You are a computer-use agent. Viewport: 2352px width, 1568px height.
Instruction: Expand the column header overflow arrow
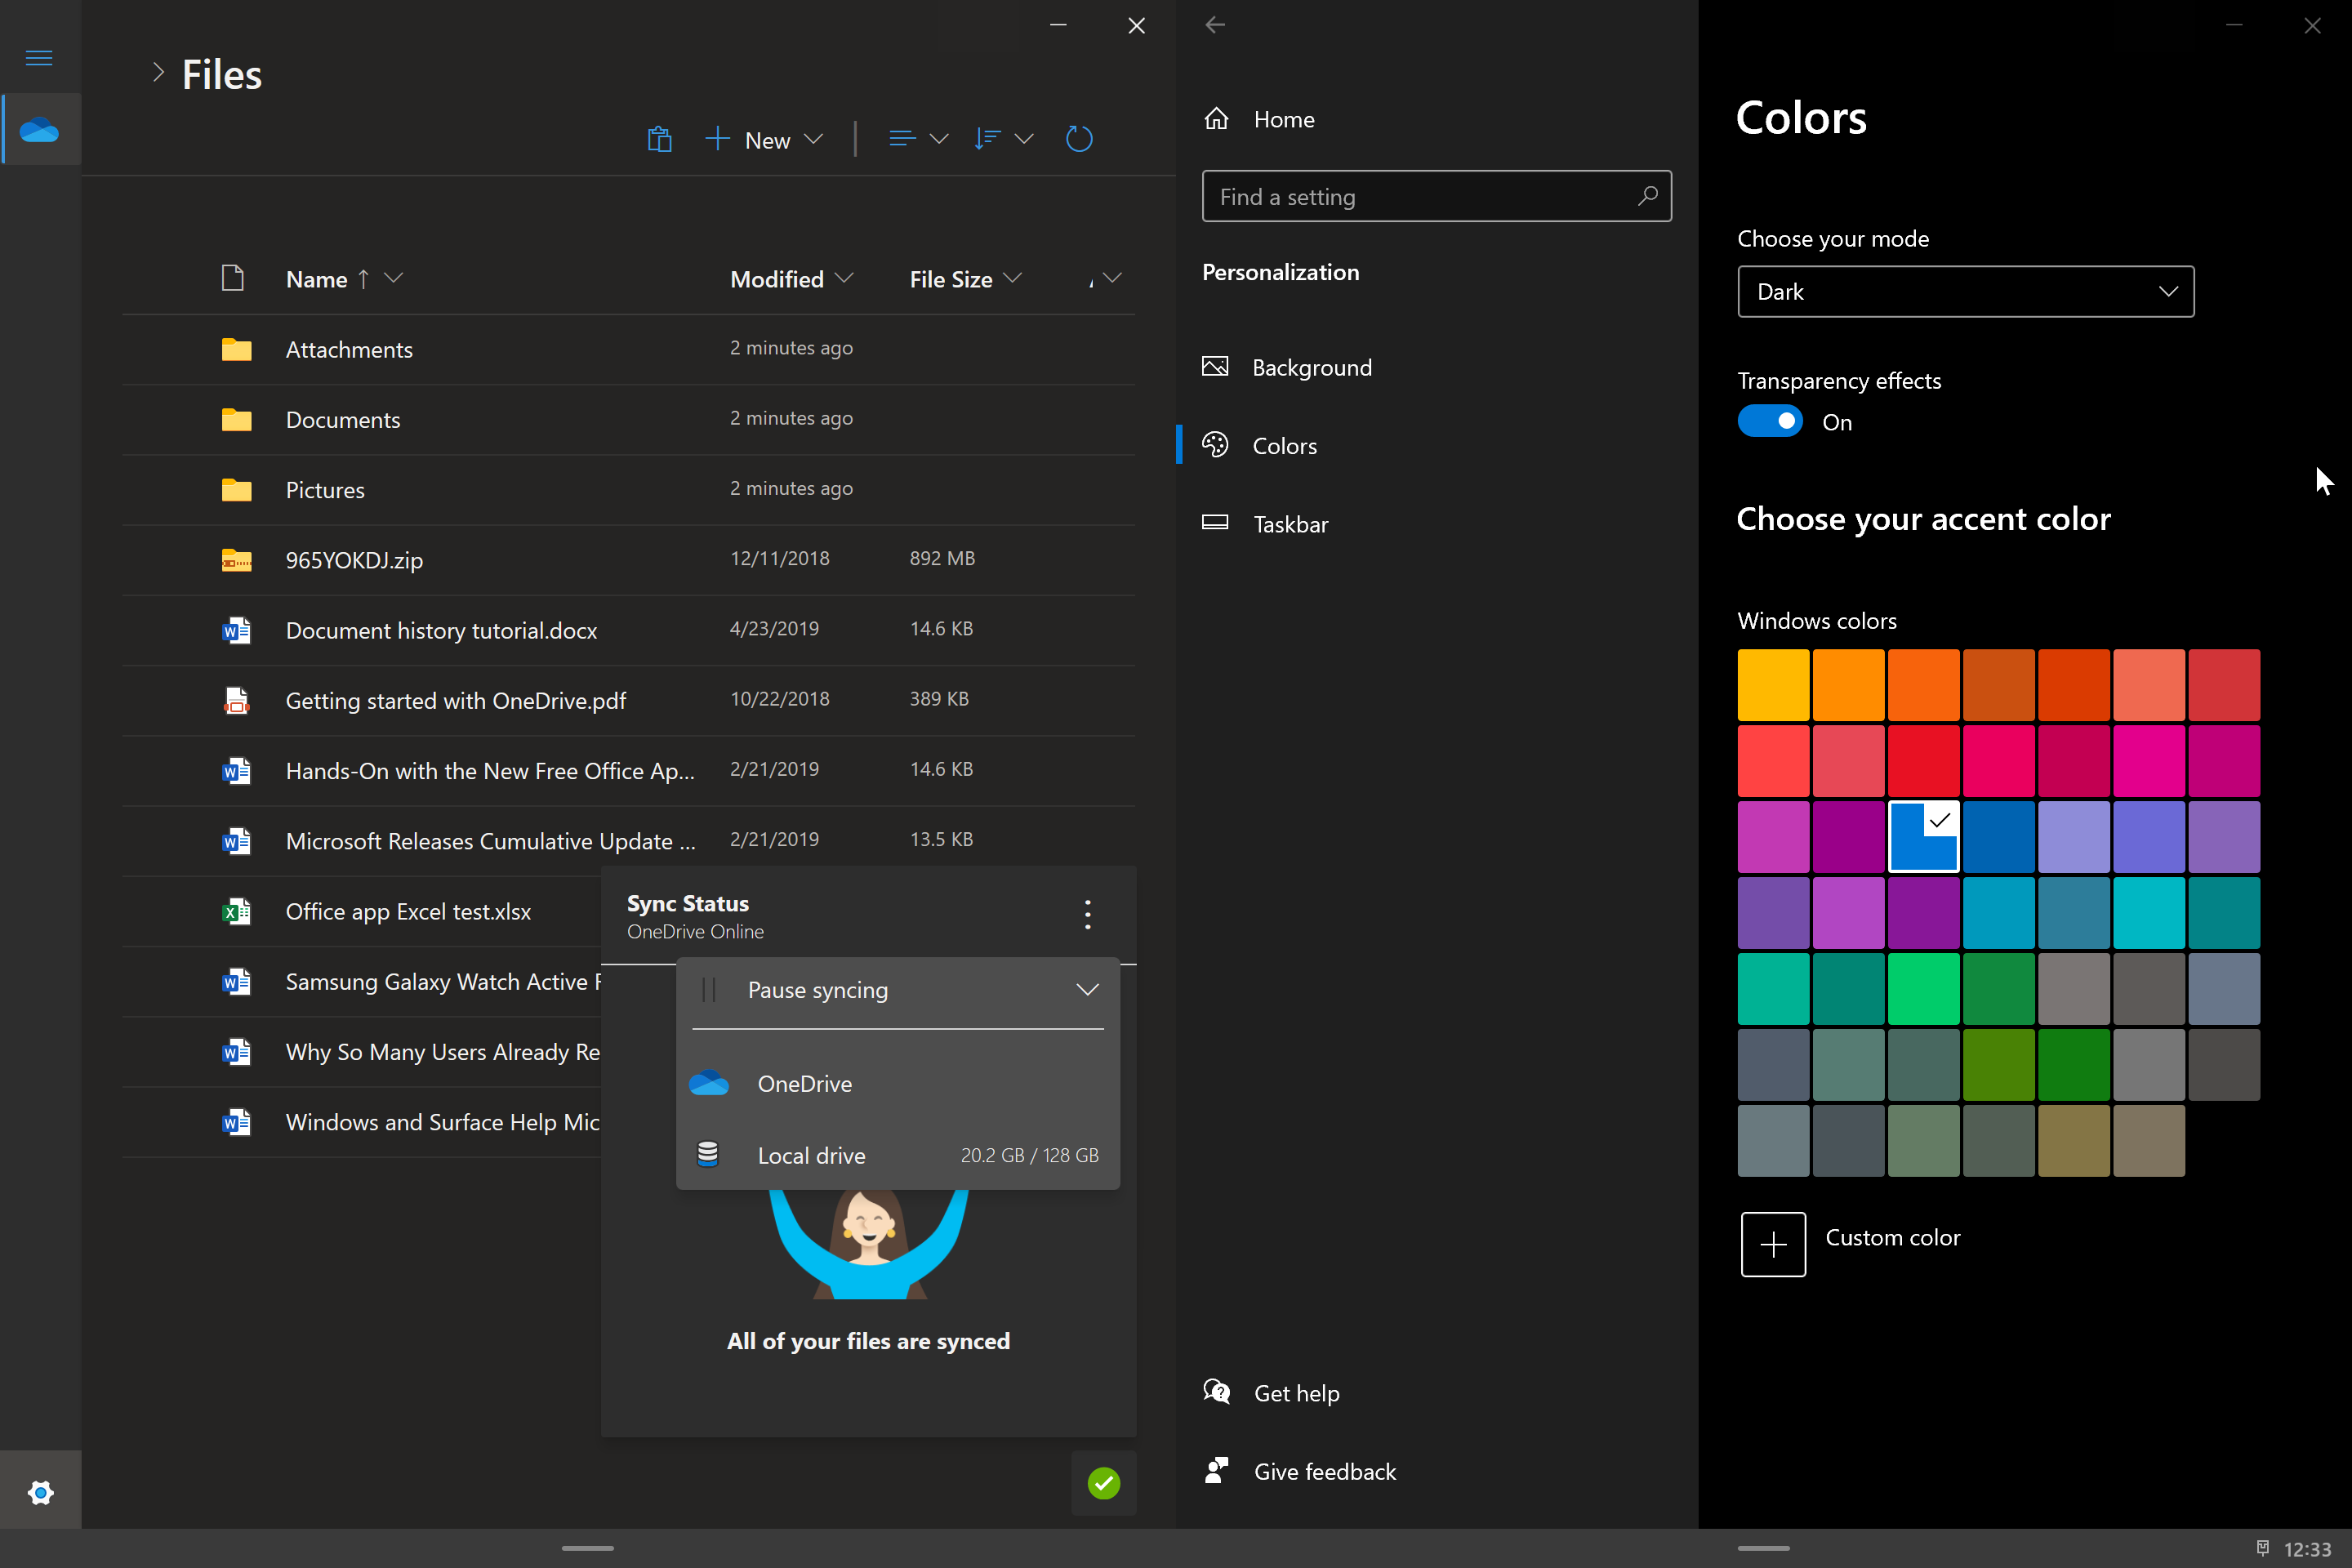(1113, 278)
